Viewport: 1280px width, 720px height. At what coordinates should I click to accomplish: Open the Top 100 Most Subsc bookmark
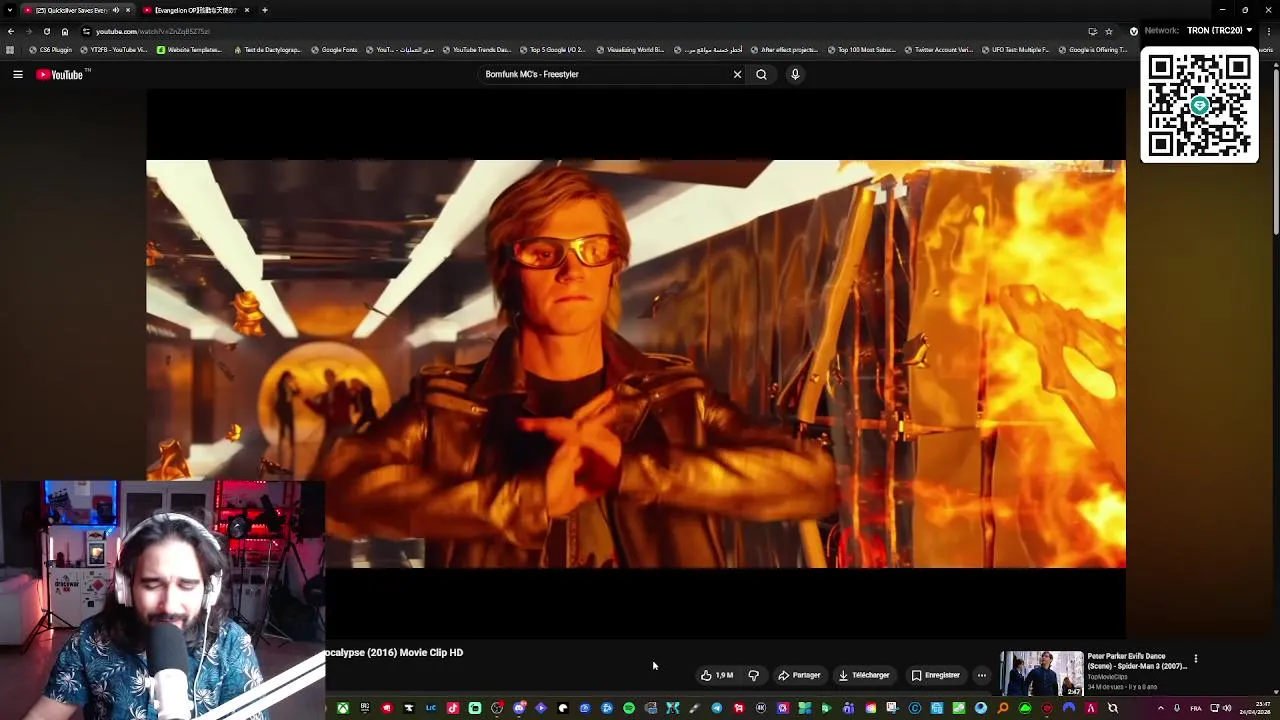tap(860, 50)
